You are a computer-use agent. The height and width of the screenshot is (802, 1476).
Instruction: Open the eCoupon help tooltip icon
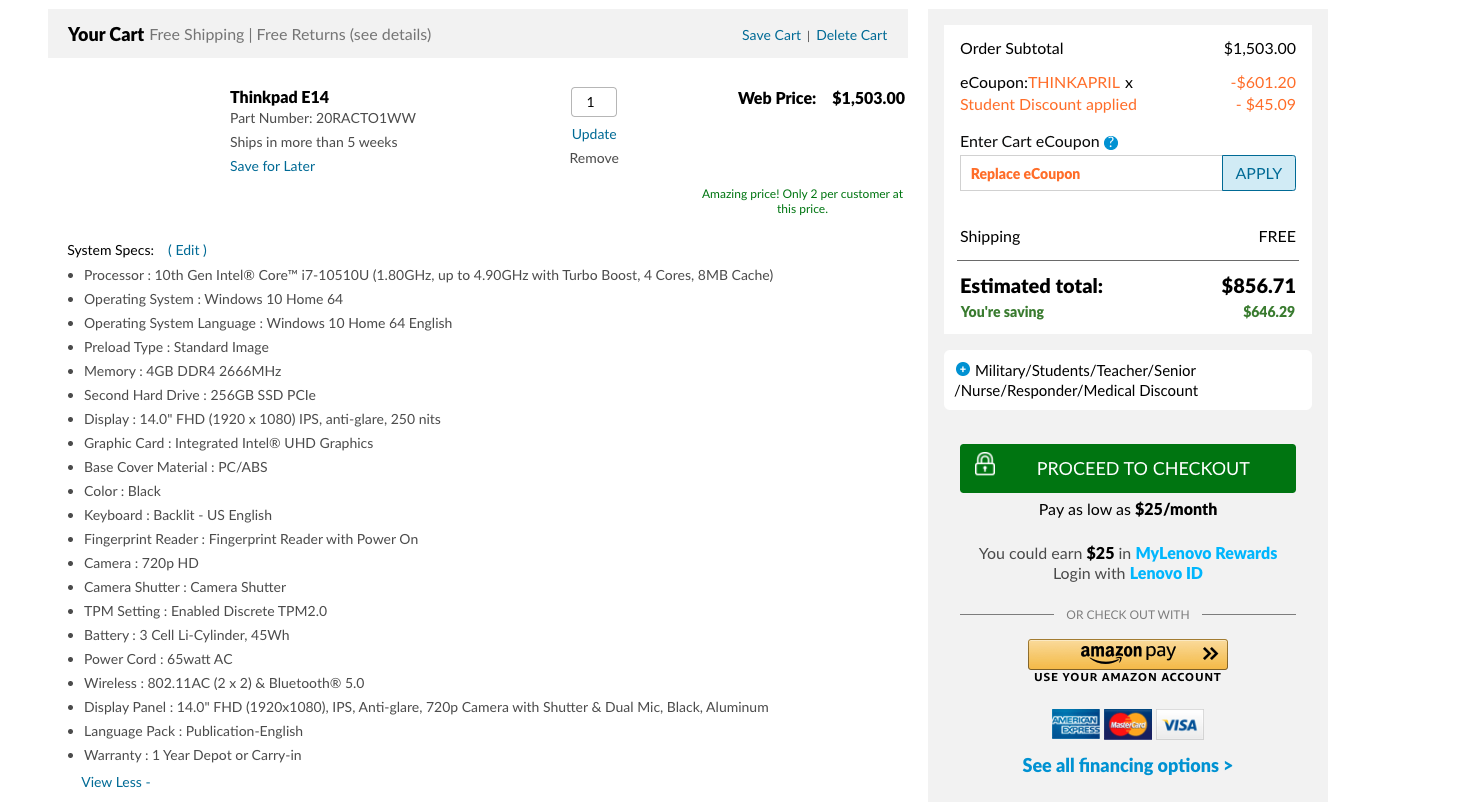click(1110, 142)
